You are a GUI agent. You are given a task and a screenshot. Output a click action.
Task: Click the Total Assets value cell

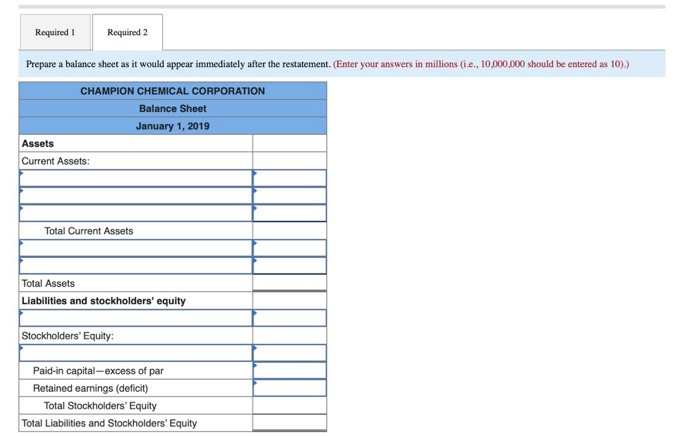click(x=289, y=283)
